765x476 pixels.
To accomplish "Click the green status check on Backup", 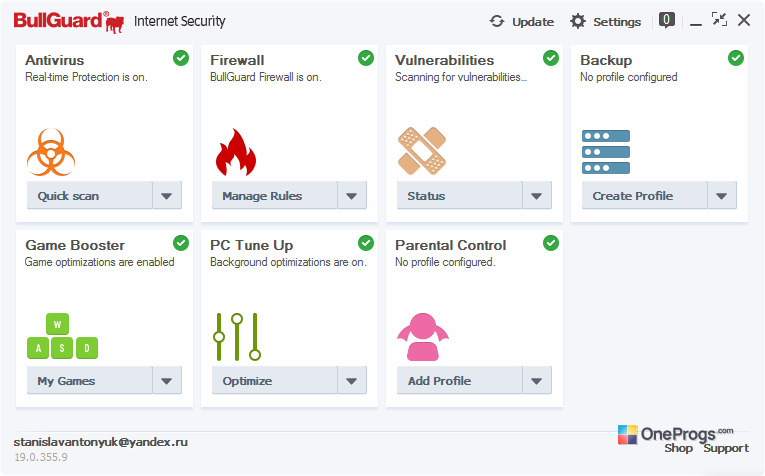I will click(736, 58).
